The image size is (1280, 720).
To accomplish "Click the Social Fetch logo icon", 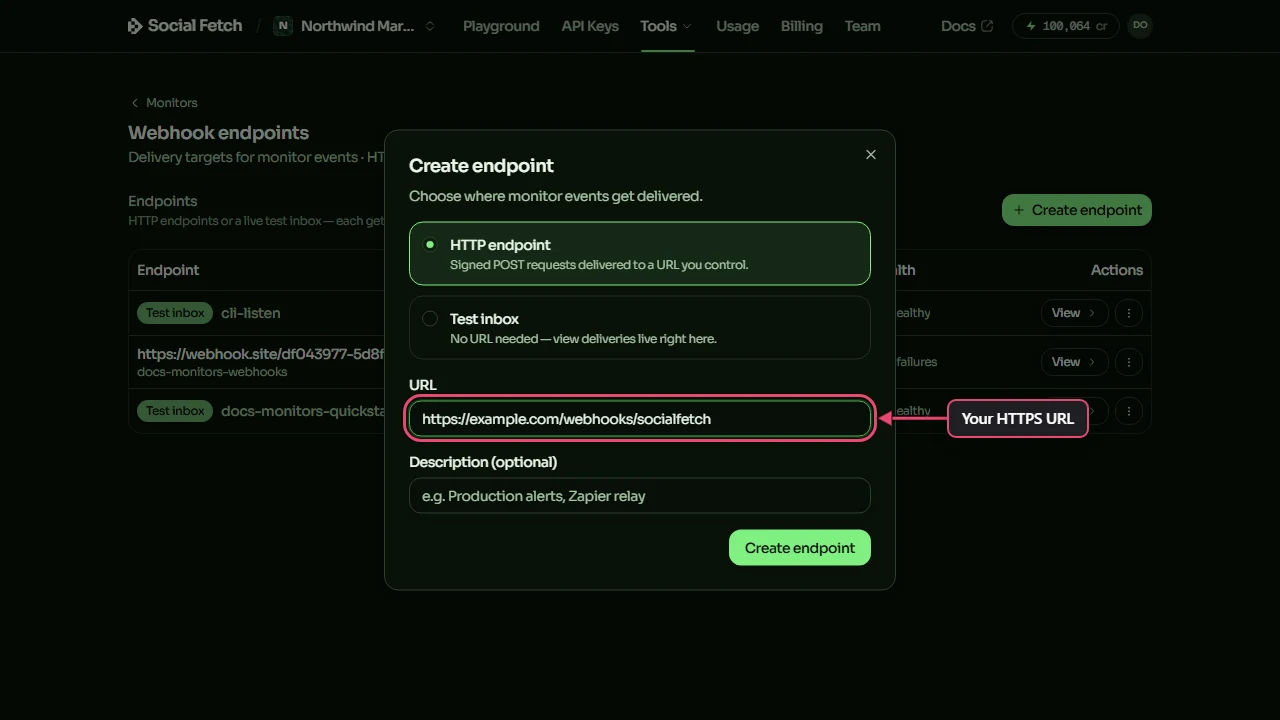I will point(135,26).
